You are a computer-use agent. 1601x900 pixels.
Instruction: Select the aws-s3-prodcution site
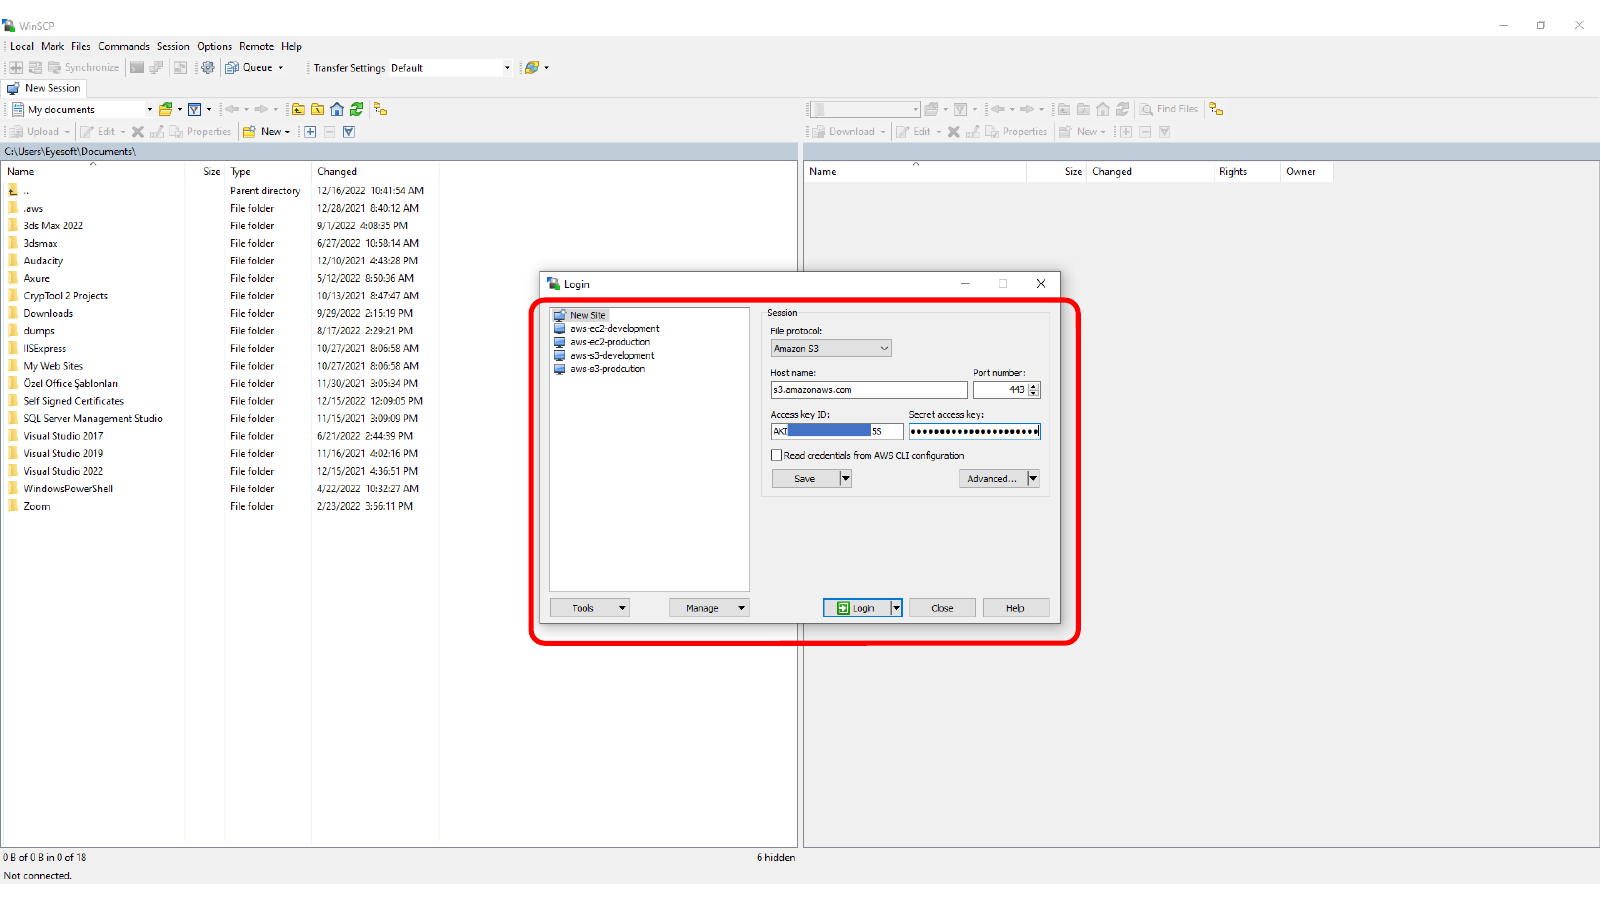(607, 369)
